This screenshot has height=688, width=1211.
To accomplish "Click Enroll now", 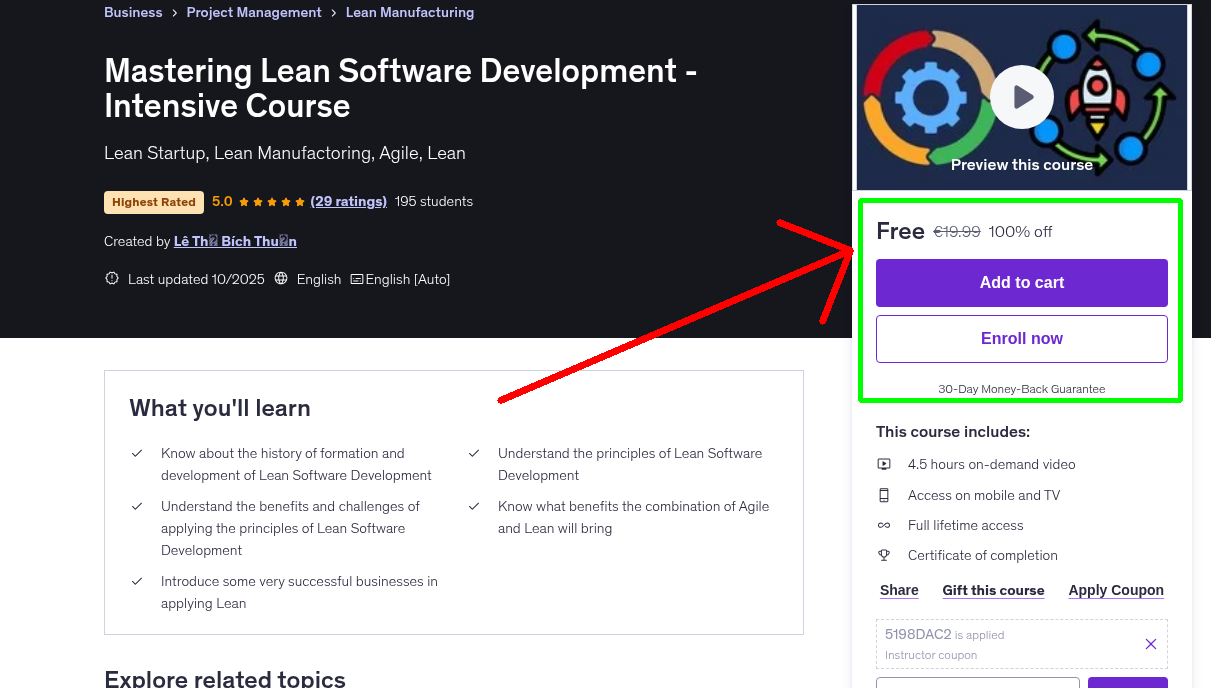I will [x=1021, y=338].
